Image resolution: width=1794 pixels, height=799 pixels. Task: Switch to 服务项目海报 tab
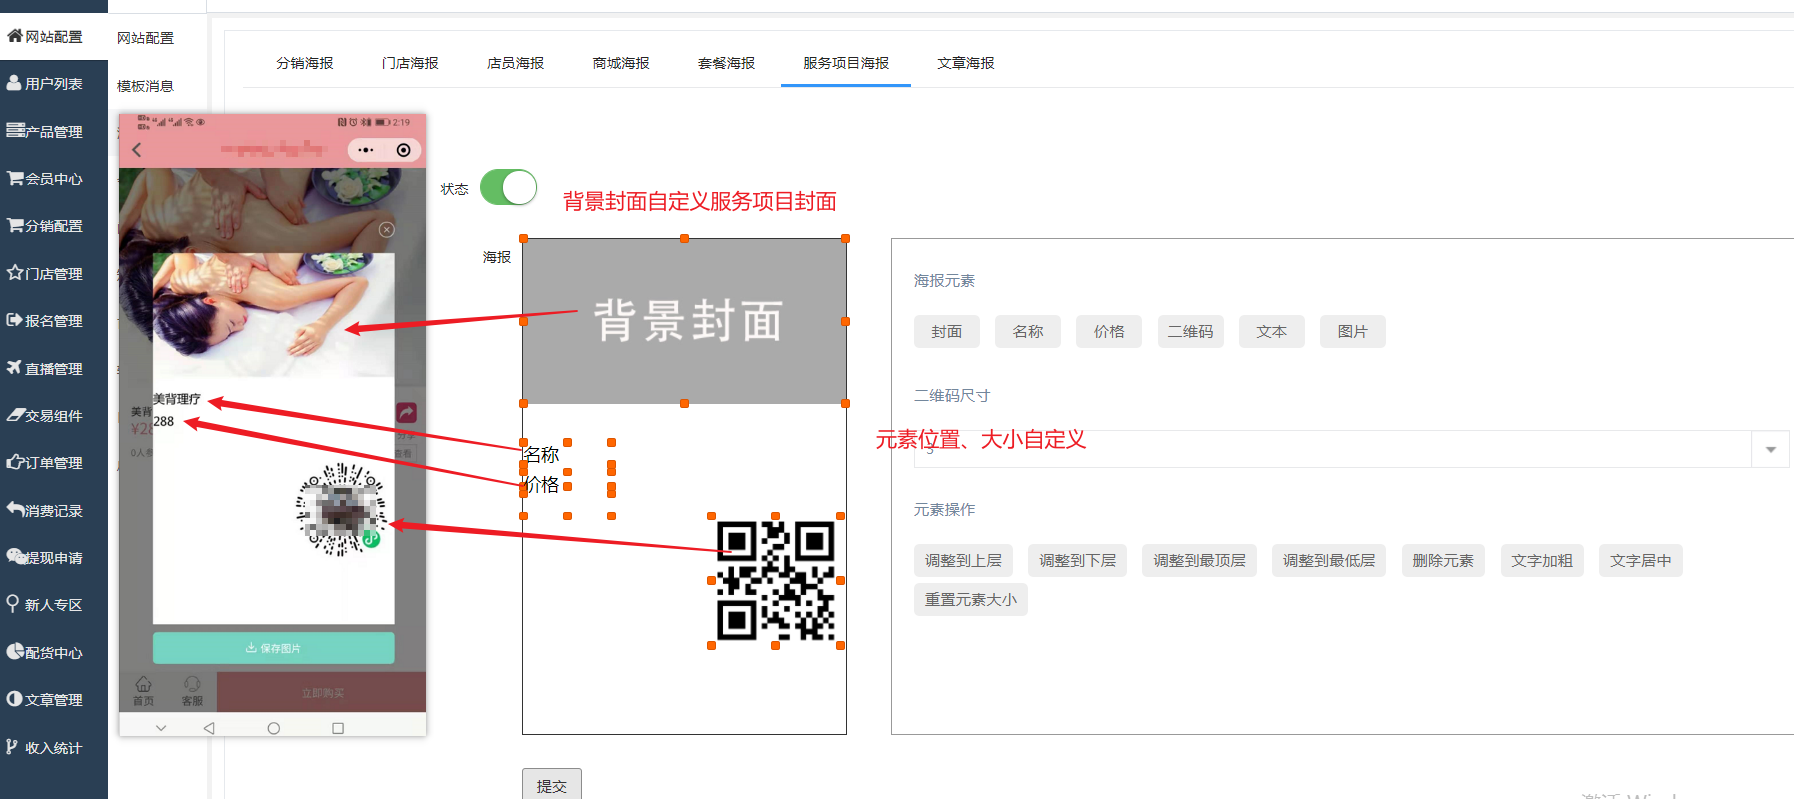pyautogui.click(x=846, y=63)
